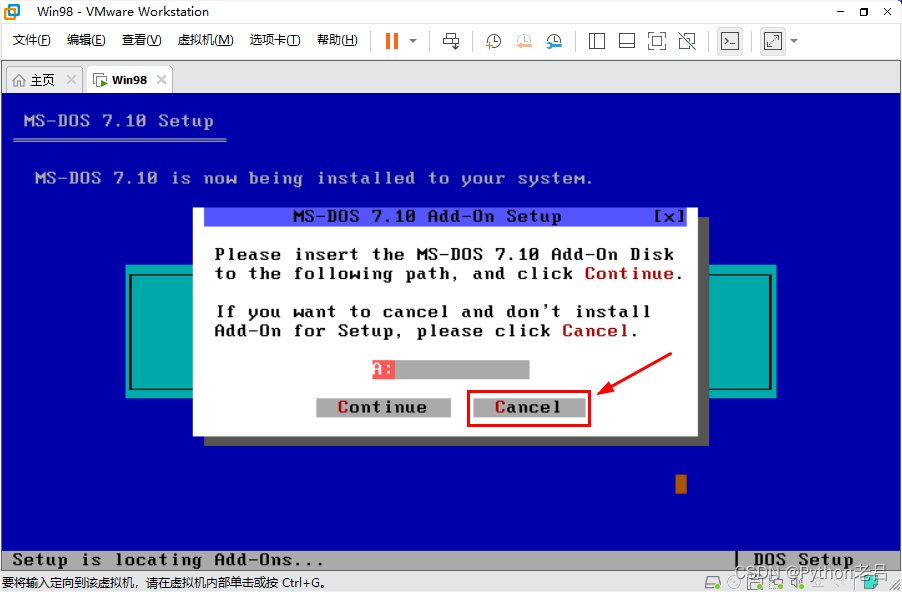Screen dimensions: 902x592
Task: Click the Unity mode icon
Action: click(687, 41)
